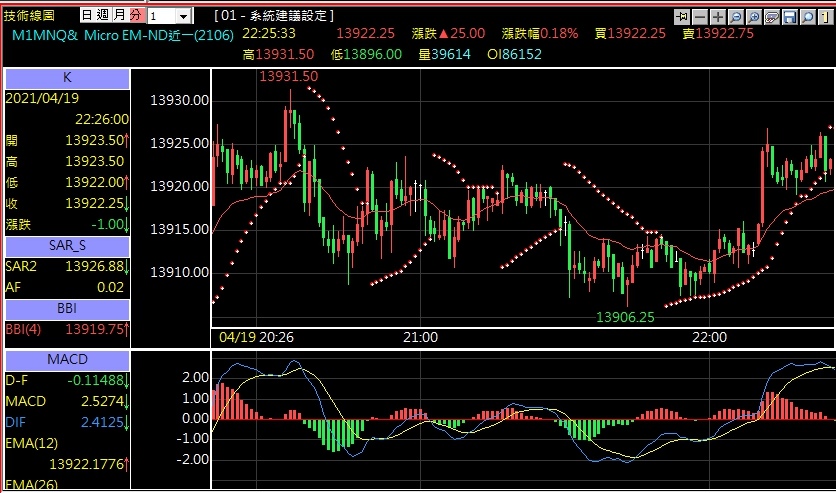Click the 13906.25 low marker on chart
This screenshot has width=836, height=493.
point(625,318)
